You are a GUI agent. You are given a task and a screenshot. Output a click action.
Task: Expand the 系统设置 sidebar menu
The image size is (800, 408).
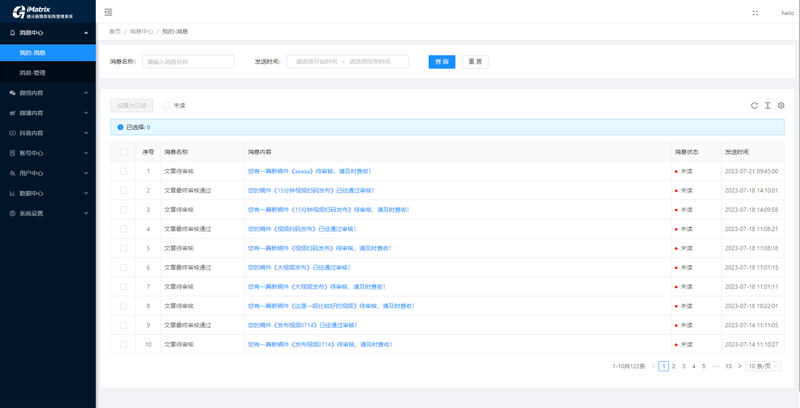(x=47, y=213)
